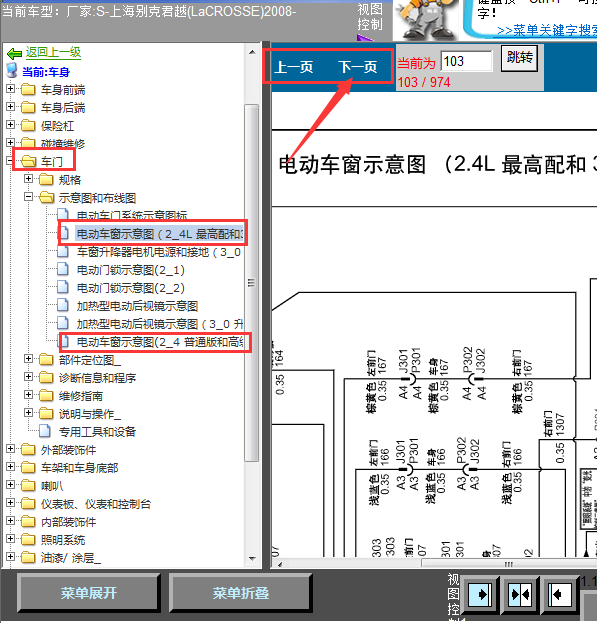Viewport: 597px width, 623px height.
Task: Open 专用工具和设备 document
Action: pos(98,431)
